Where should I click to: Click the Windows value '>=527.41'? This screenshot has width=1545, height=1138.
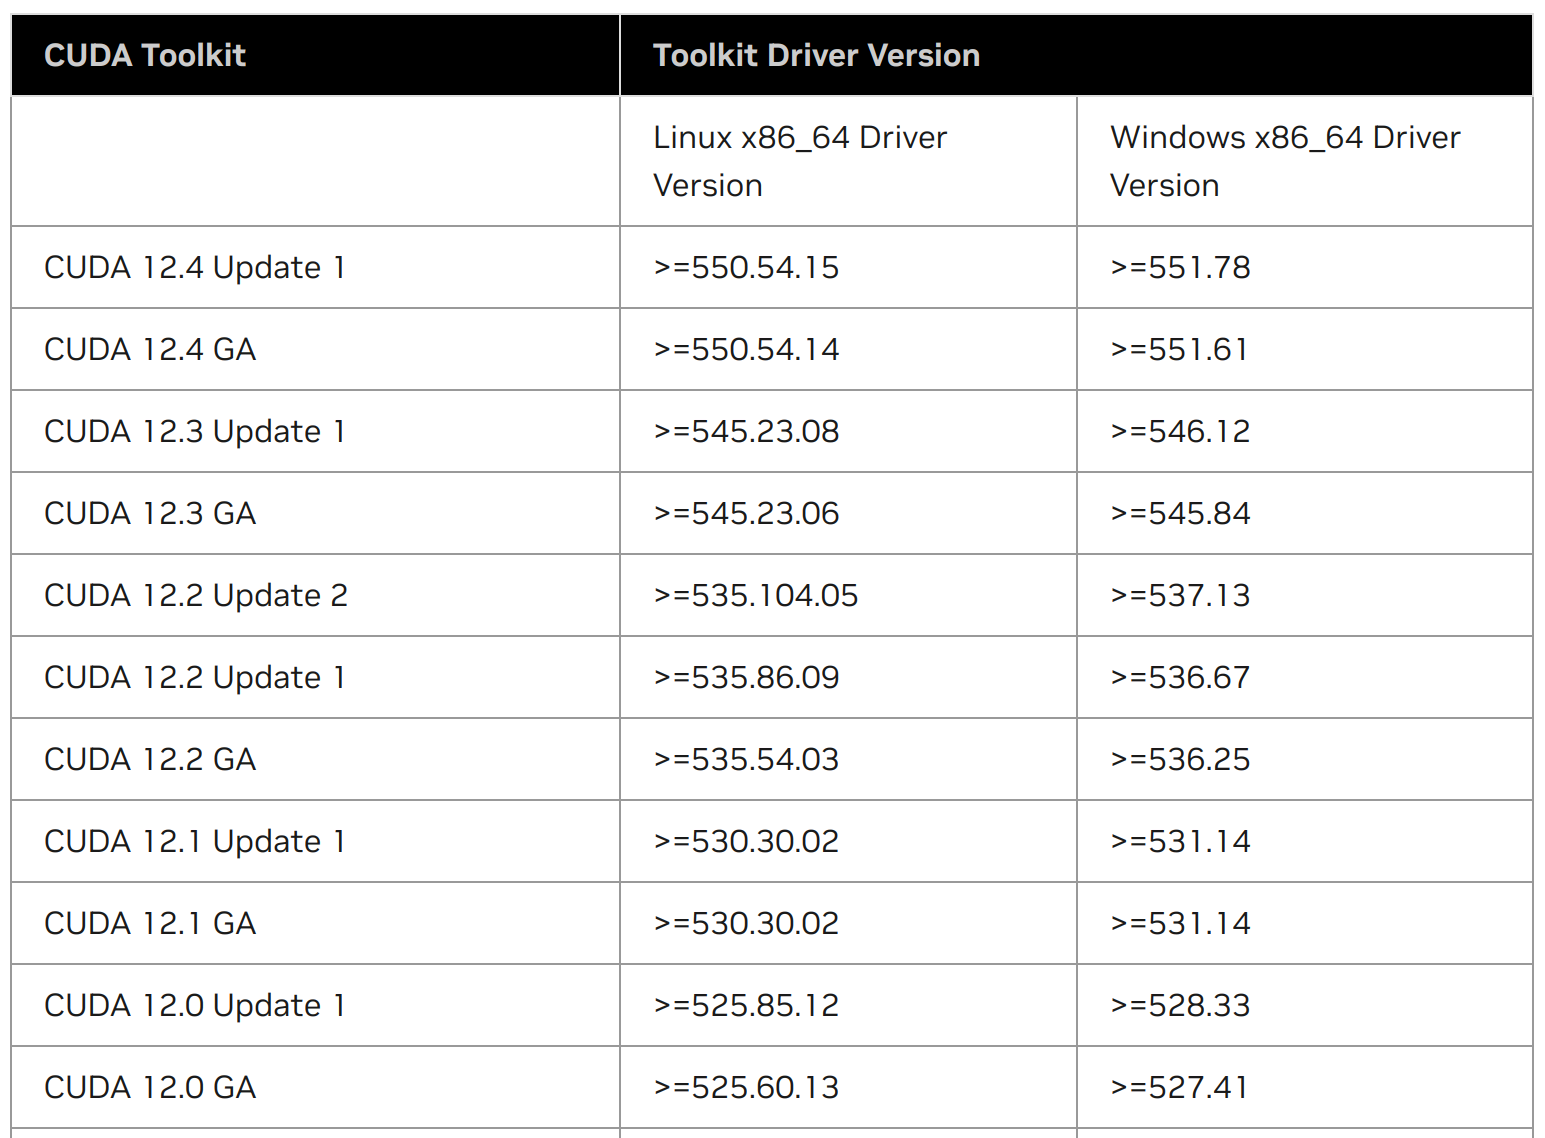1180,1087
